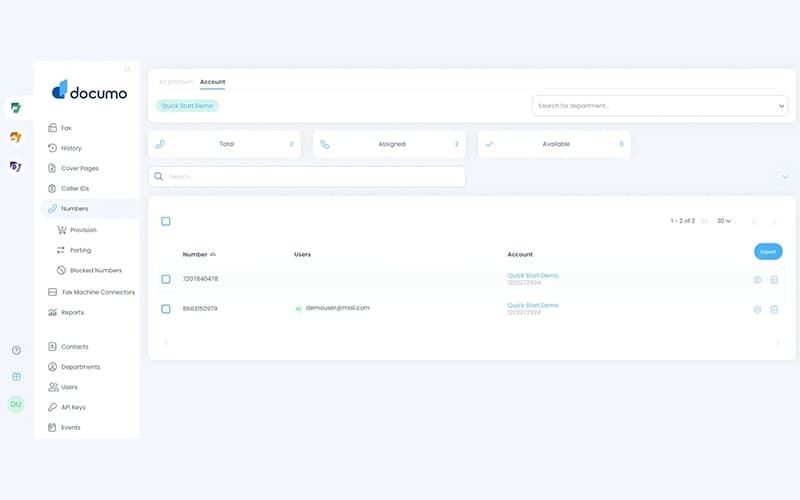Click the Provision cart icon
Viewport: 800px width, 500px height.
coord(62,230)
